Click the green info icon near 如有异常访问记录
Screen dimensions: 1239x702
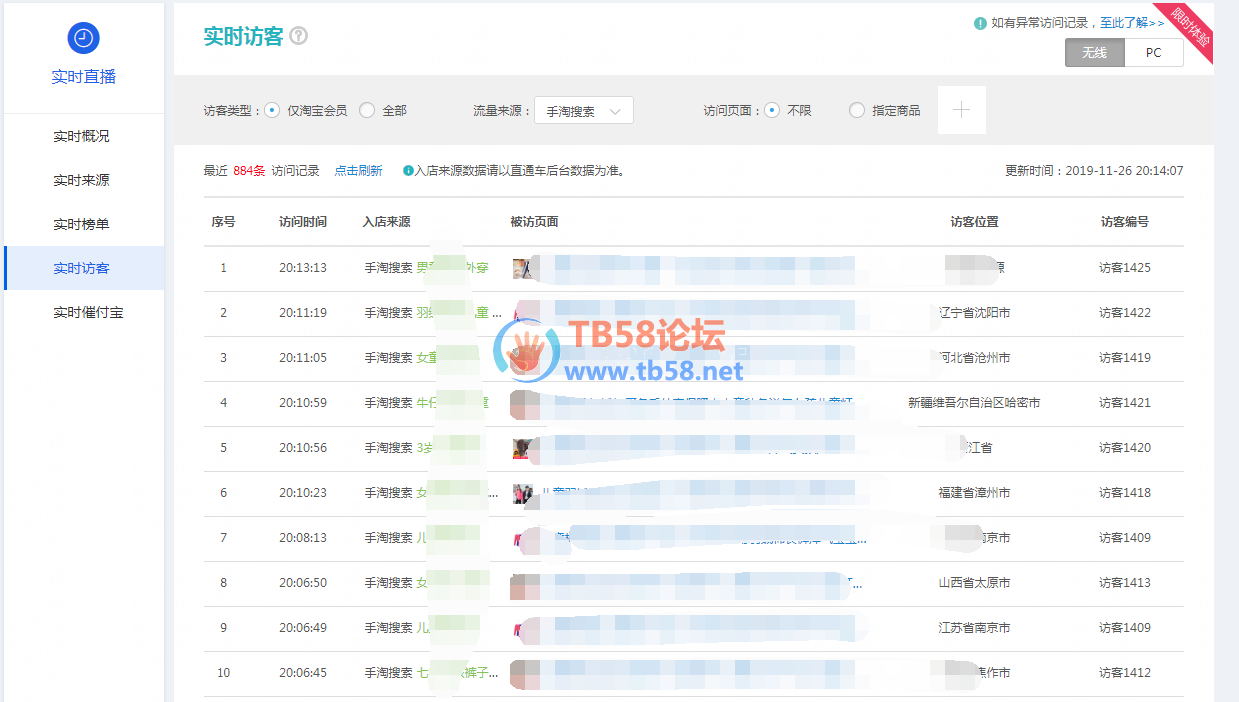980,23
